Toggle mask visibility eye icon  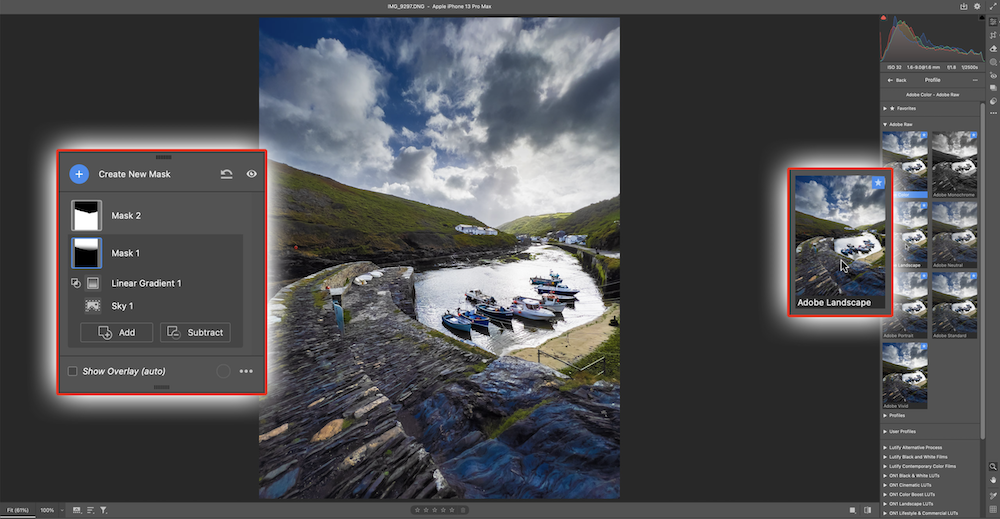[252, 174]
